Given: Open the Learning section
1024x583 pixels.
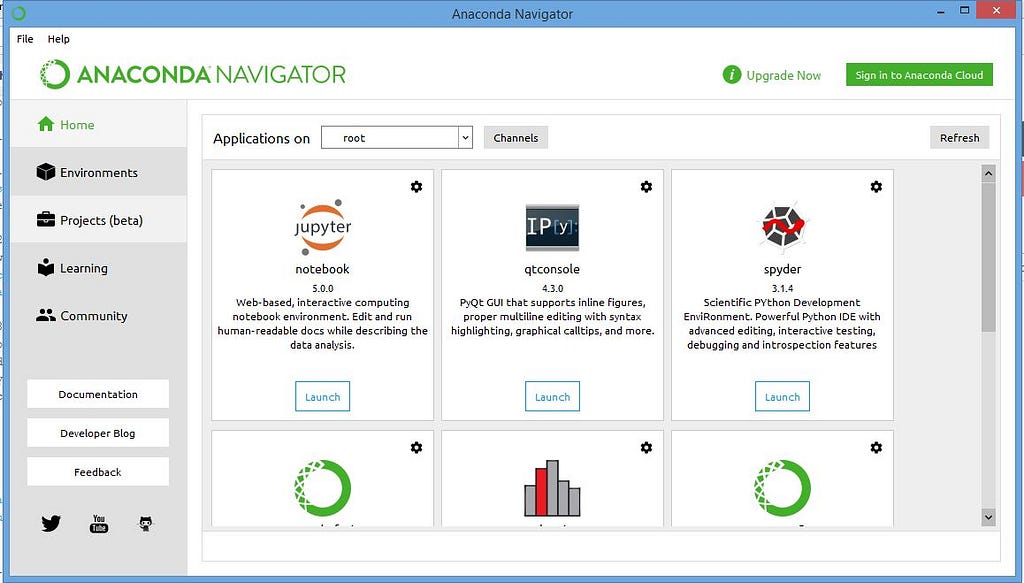Looking at the screenshot, I should [99, 268].
